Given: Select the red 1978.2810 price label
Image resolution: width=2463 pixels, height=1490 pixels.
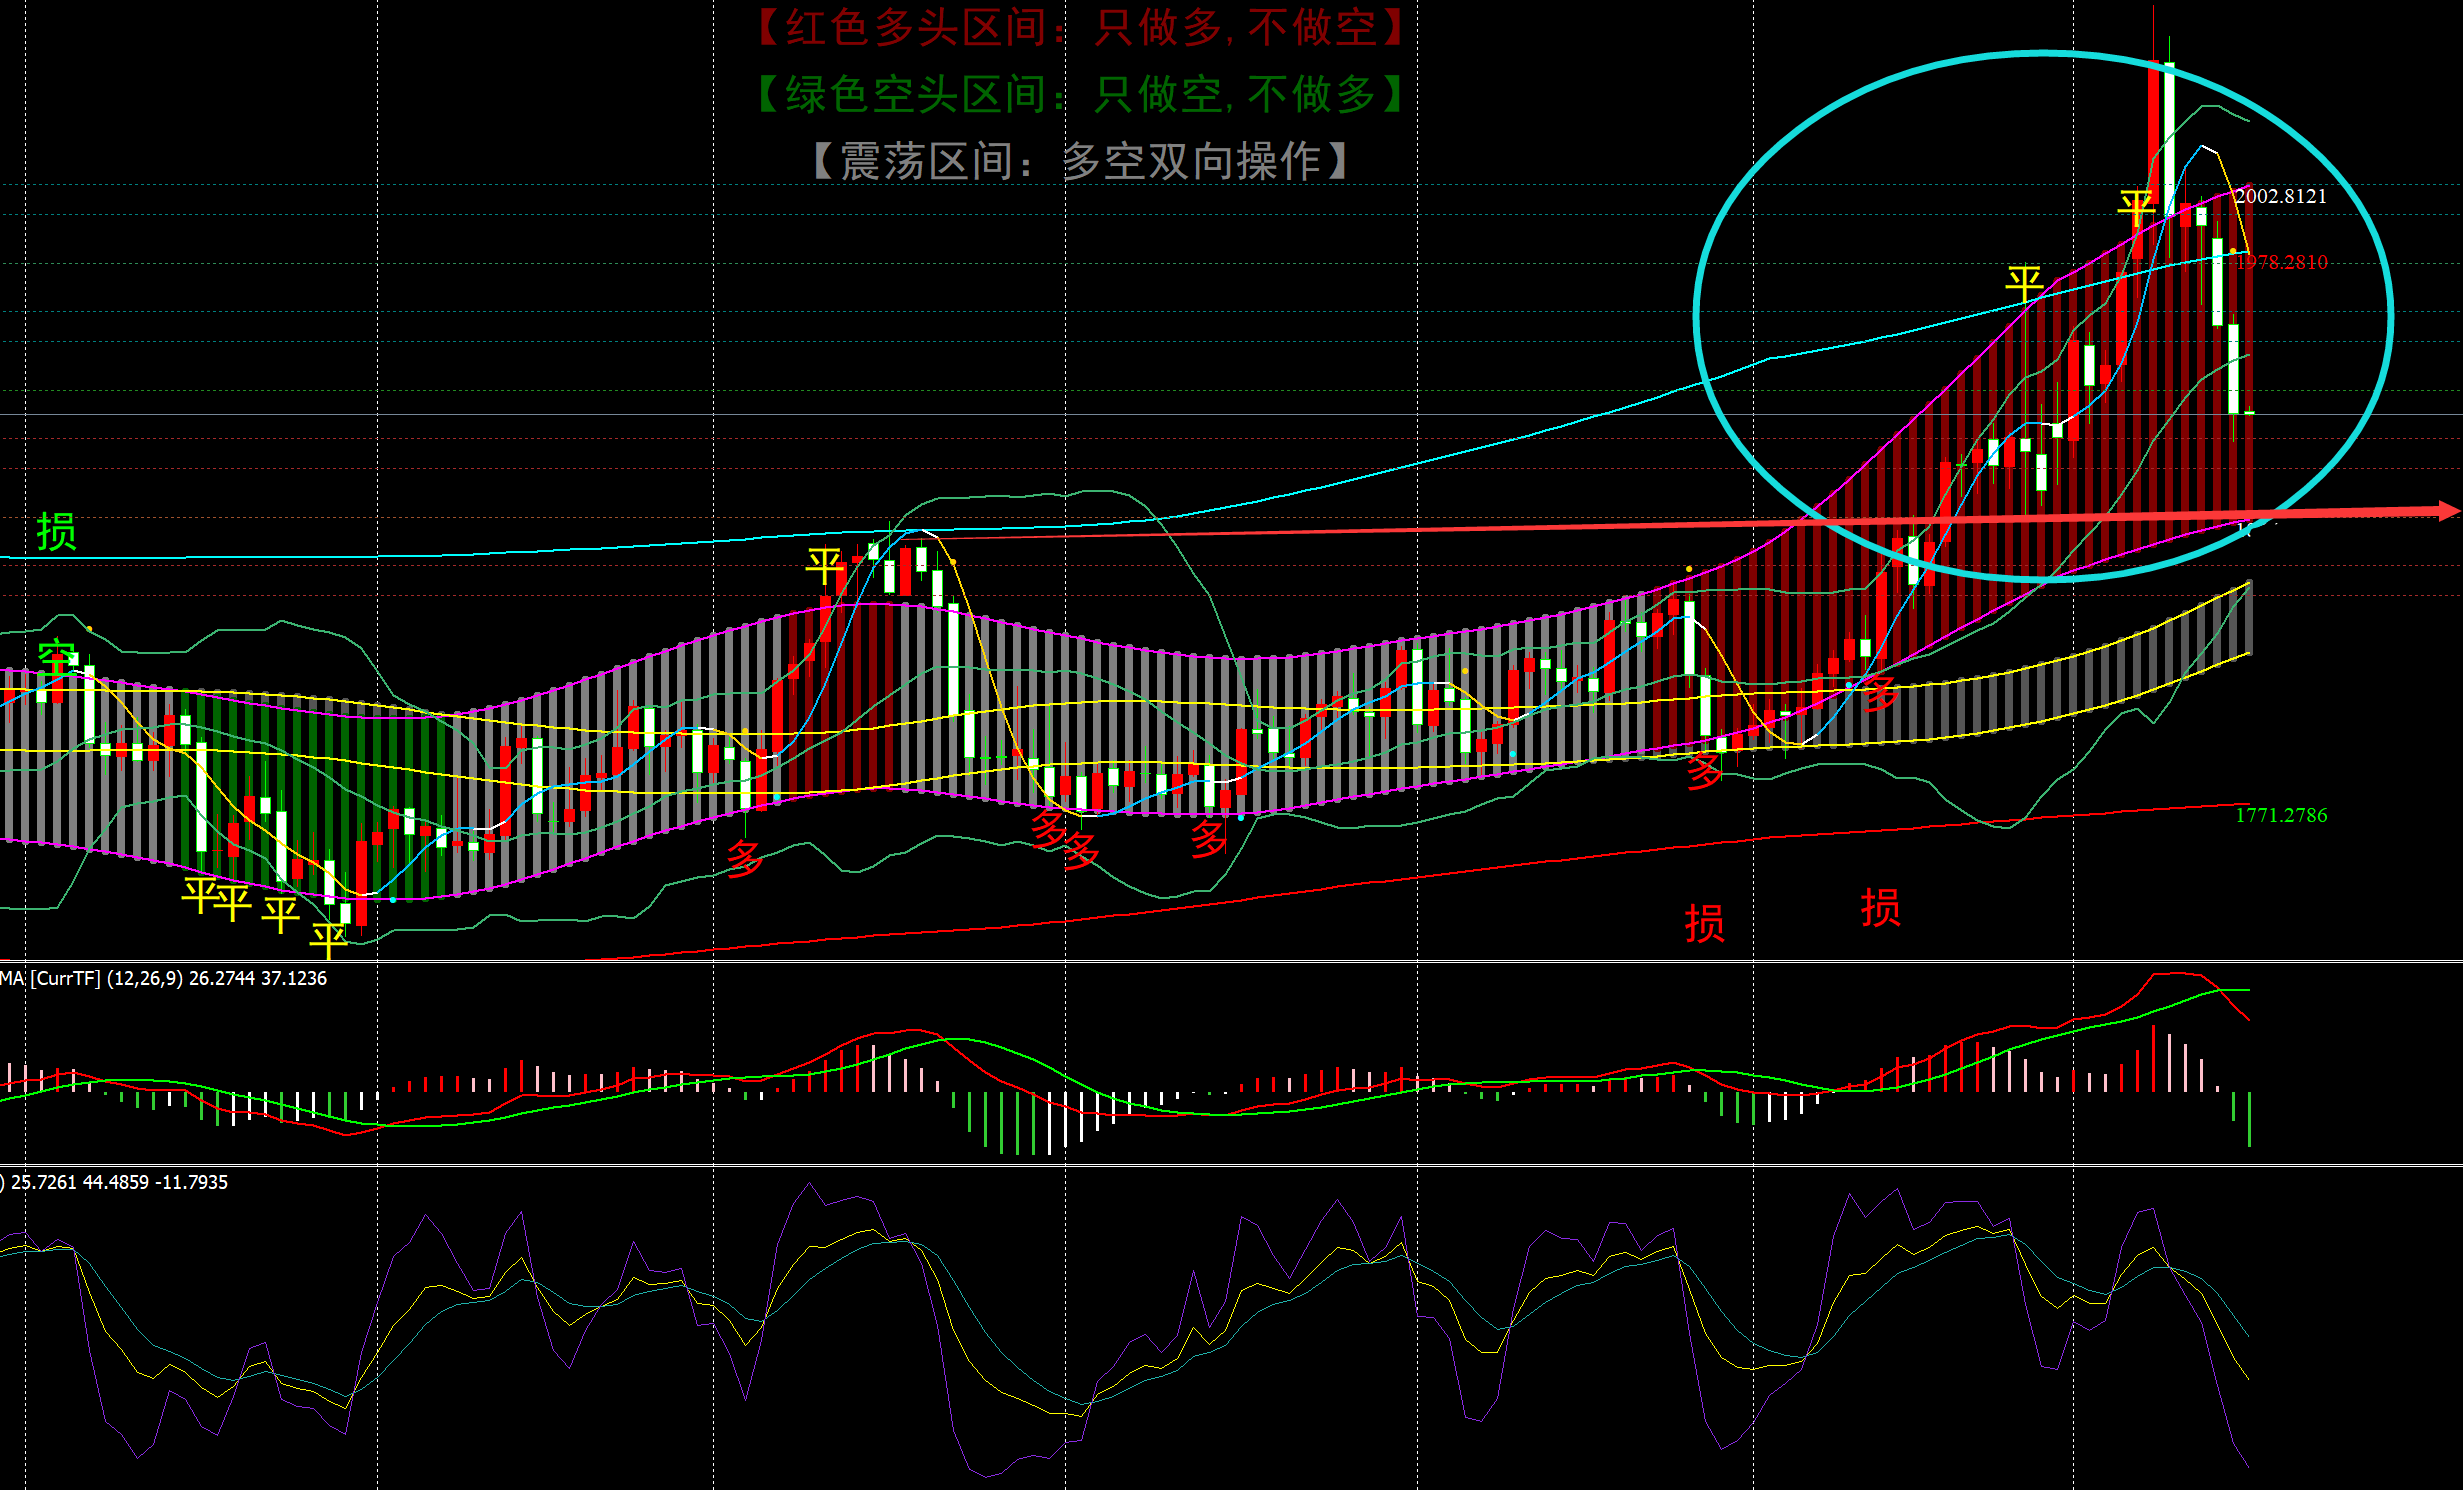Looking at the screenshot, I should pos(2281,262).
